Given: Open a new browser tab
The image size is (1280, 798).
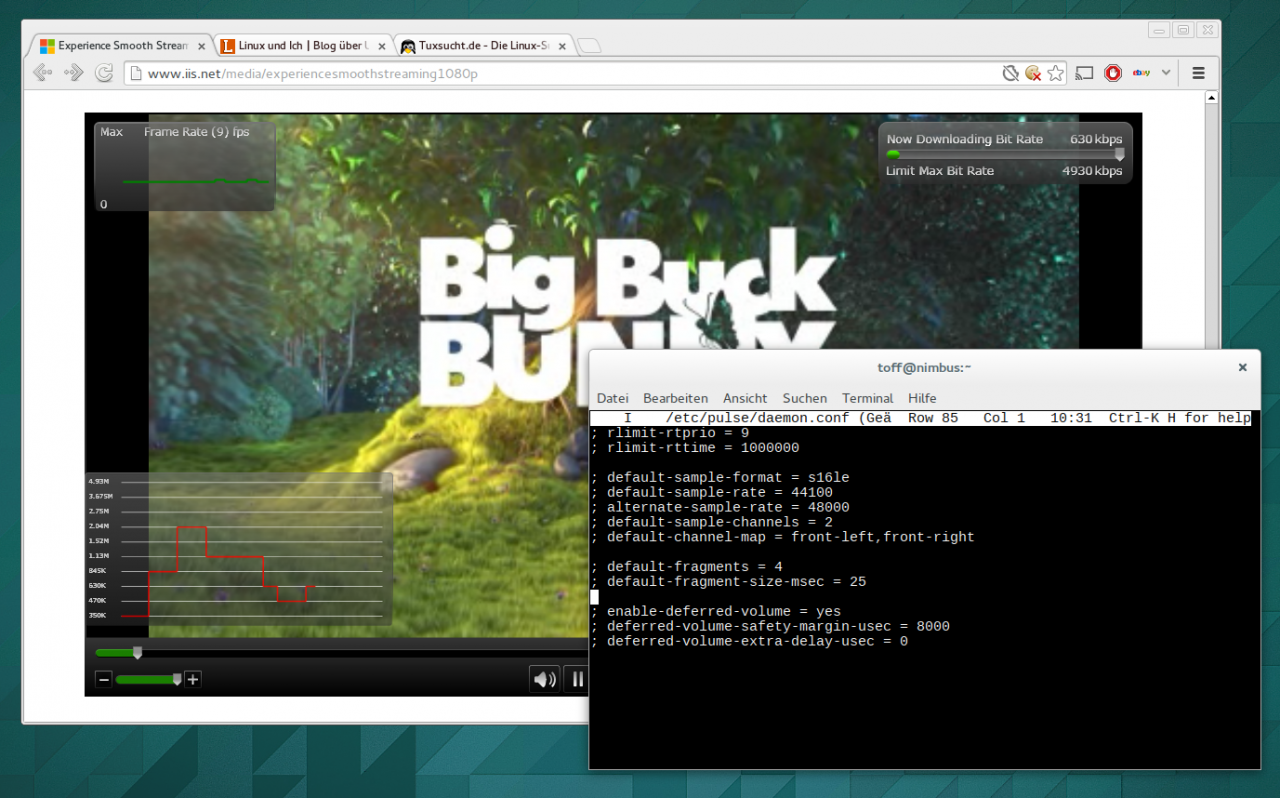Looking at the screenshot, I should tap(590, 46).
